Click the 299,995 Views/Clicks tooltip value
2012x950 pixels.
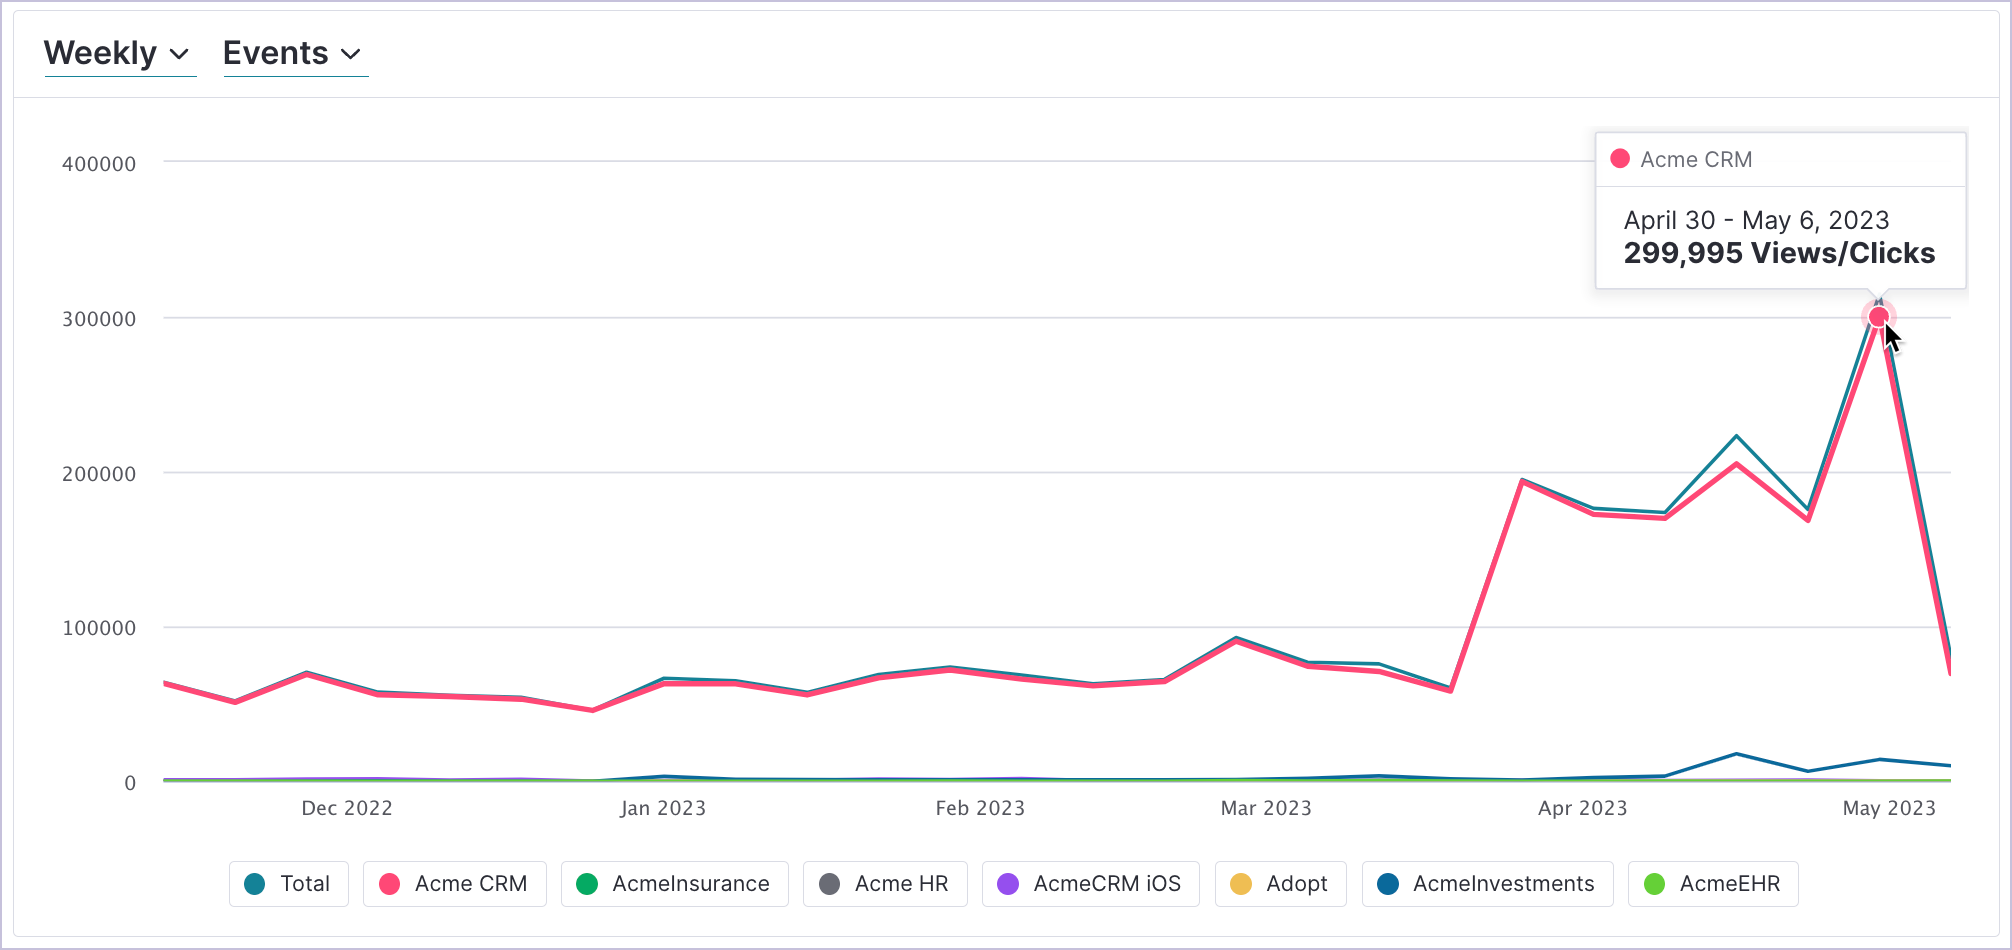pos(1779,253)
